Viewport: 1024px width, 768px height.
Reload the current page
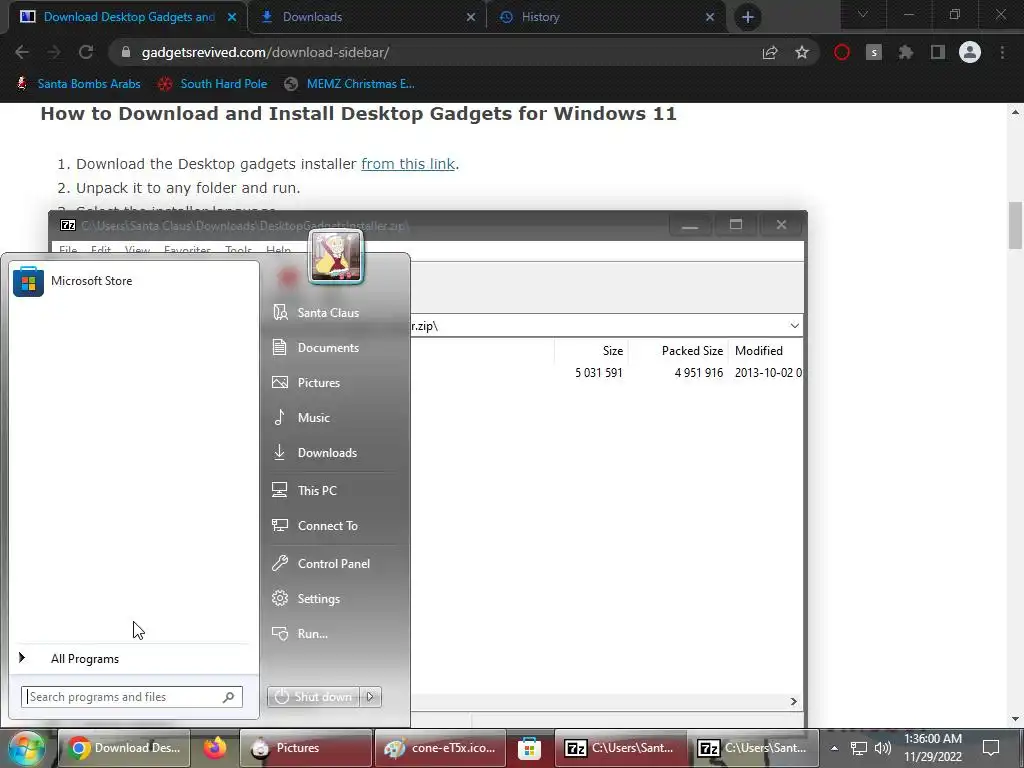pyautogui.click(x=86, y=52)
